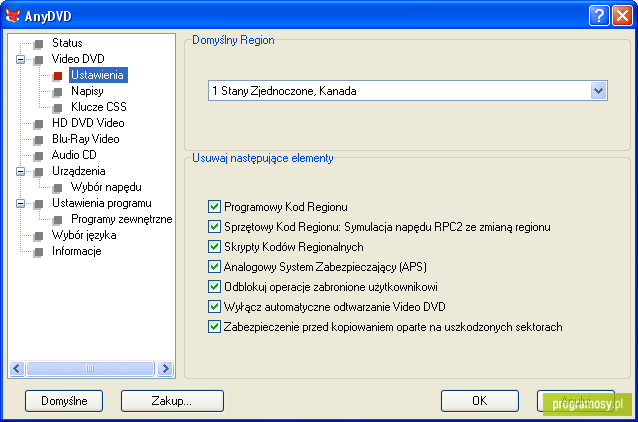Click the Domyślne button
The height and width of the screenshot is (422, 638).
pyautogui.click(x=64, y=401)
